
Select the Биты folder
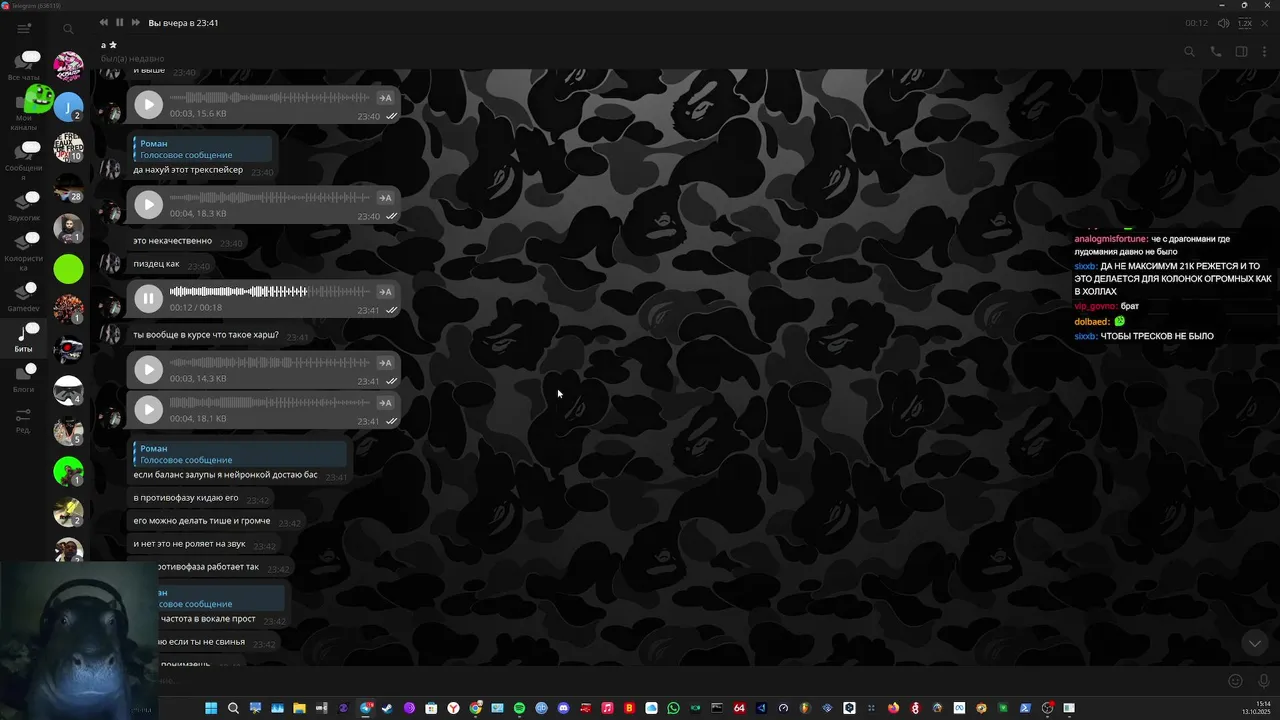[x=24, y=338]
